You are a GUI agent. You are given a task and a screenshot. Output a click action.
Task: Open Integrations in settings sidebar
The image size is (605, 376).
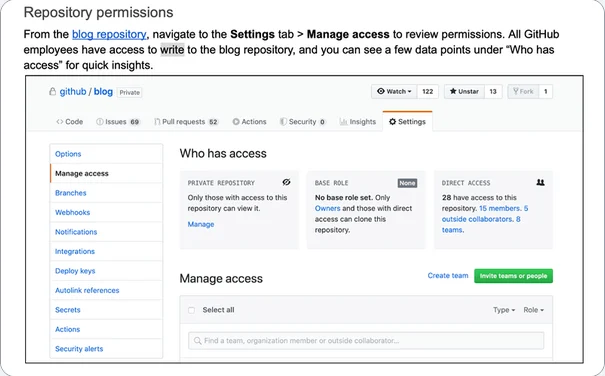[x=106, y=251]
